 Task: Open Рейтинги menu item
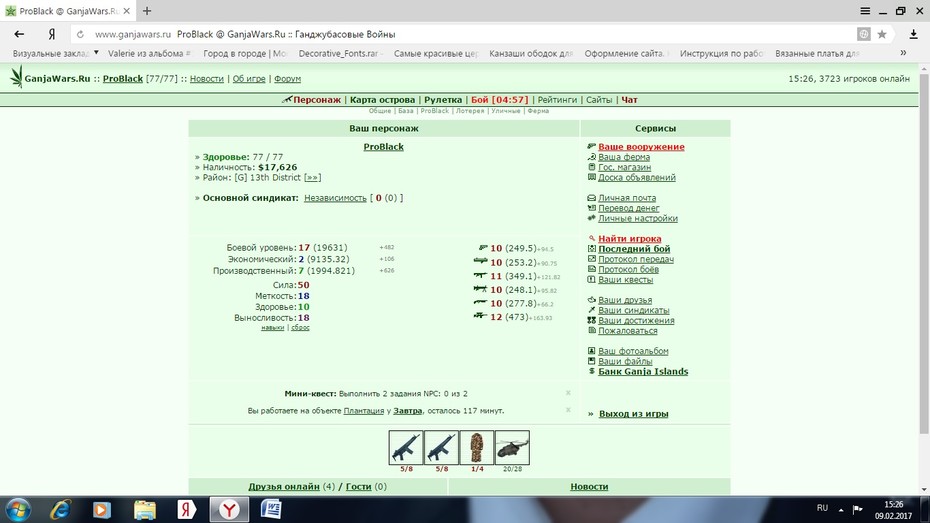[557, 100]
